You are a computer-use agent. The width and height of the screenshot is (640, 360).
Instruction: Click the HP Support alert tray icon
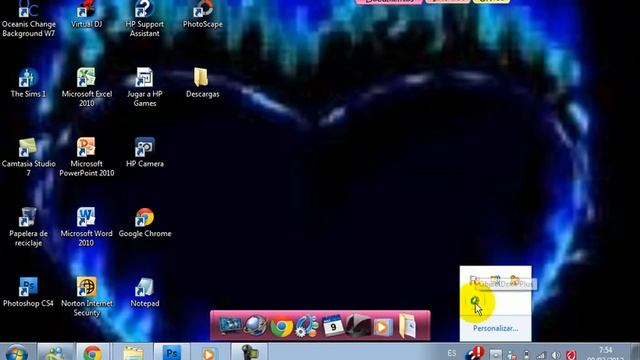[x=475, y=353]
